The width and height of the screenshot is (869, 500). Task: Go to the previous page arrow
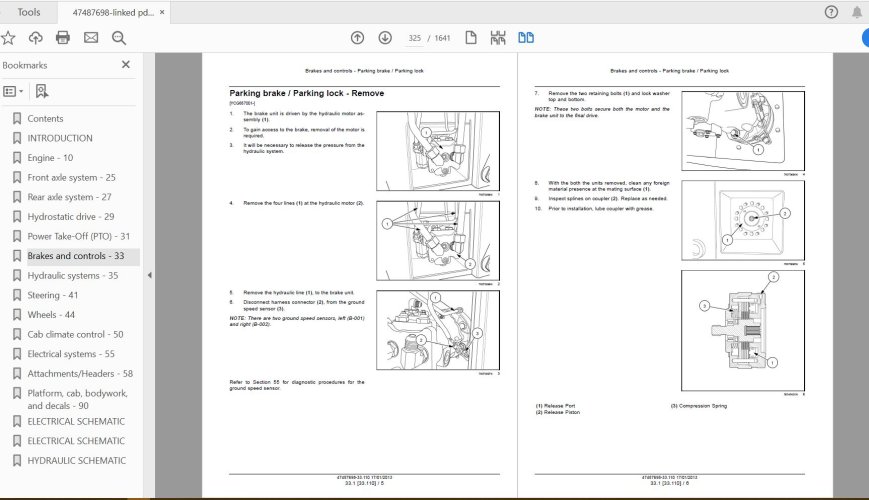[x=357, y=38]
